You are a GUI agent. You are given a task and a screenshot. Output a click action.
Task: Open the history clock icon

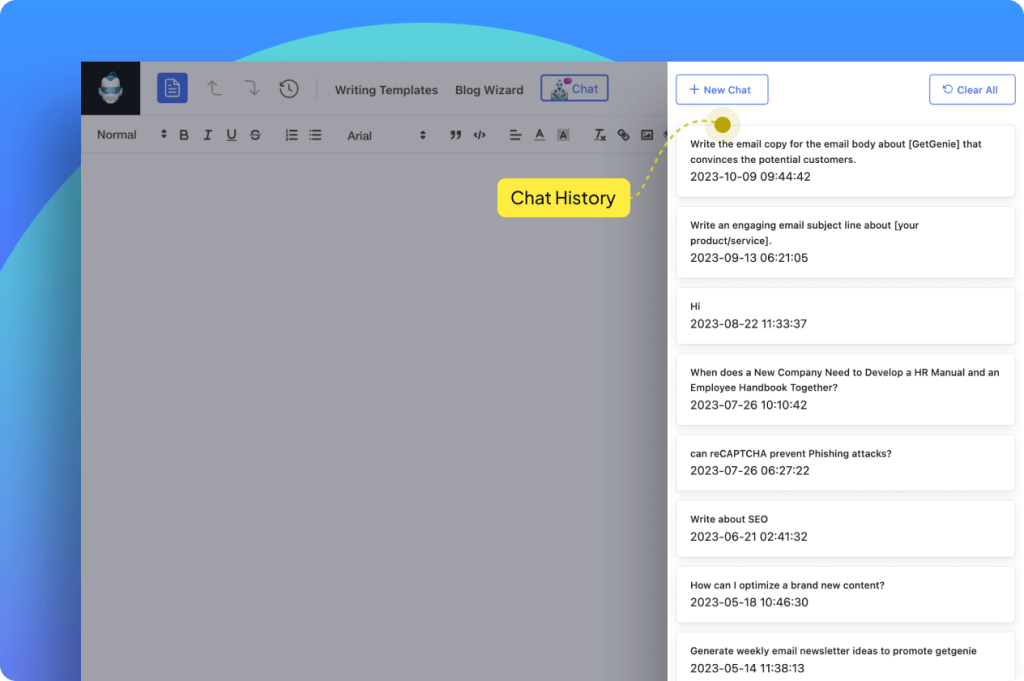(x=289, y=88)
